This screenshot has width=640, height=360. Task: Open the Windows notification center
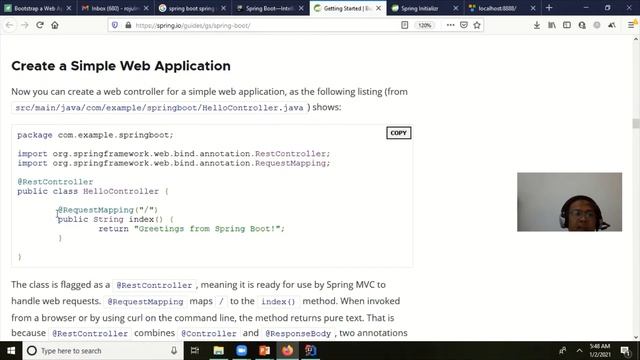625,351
